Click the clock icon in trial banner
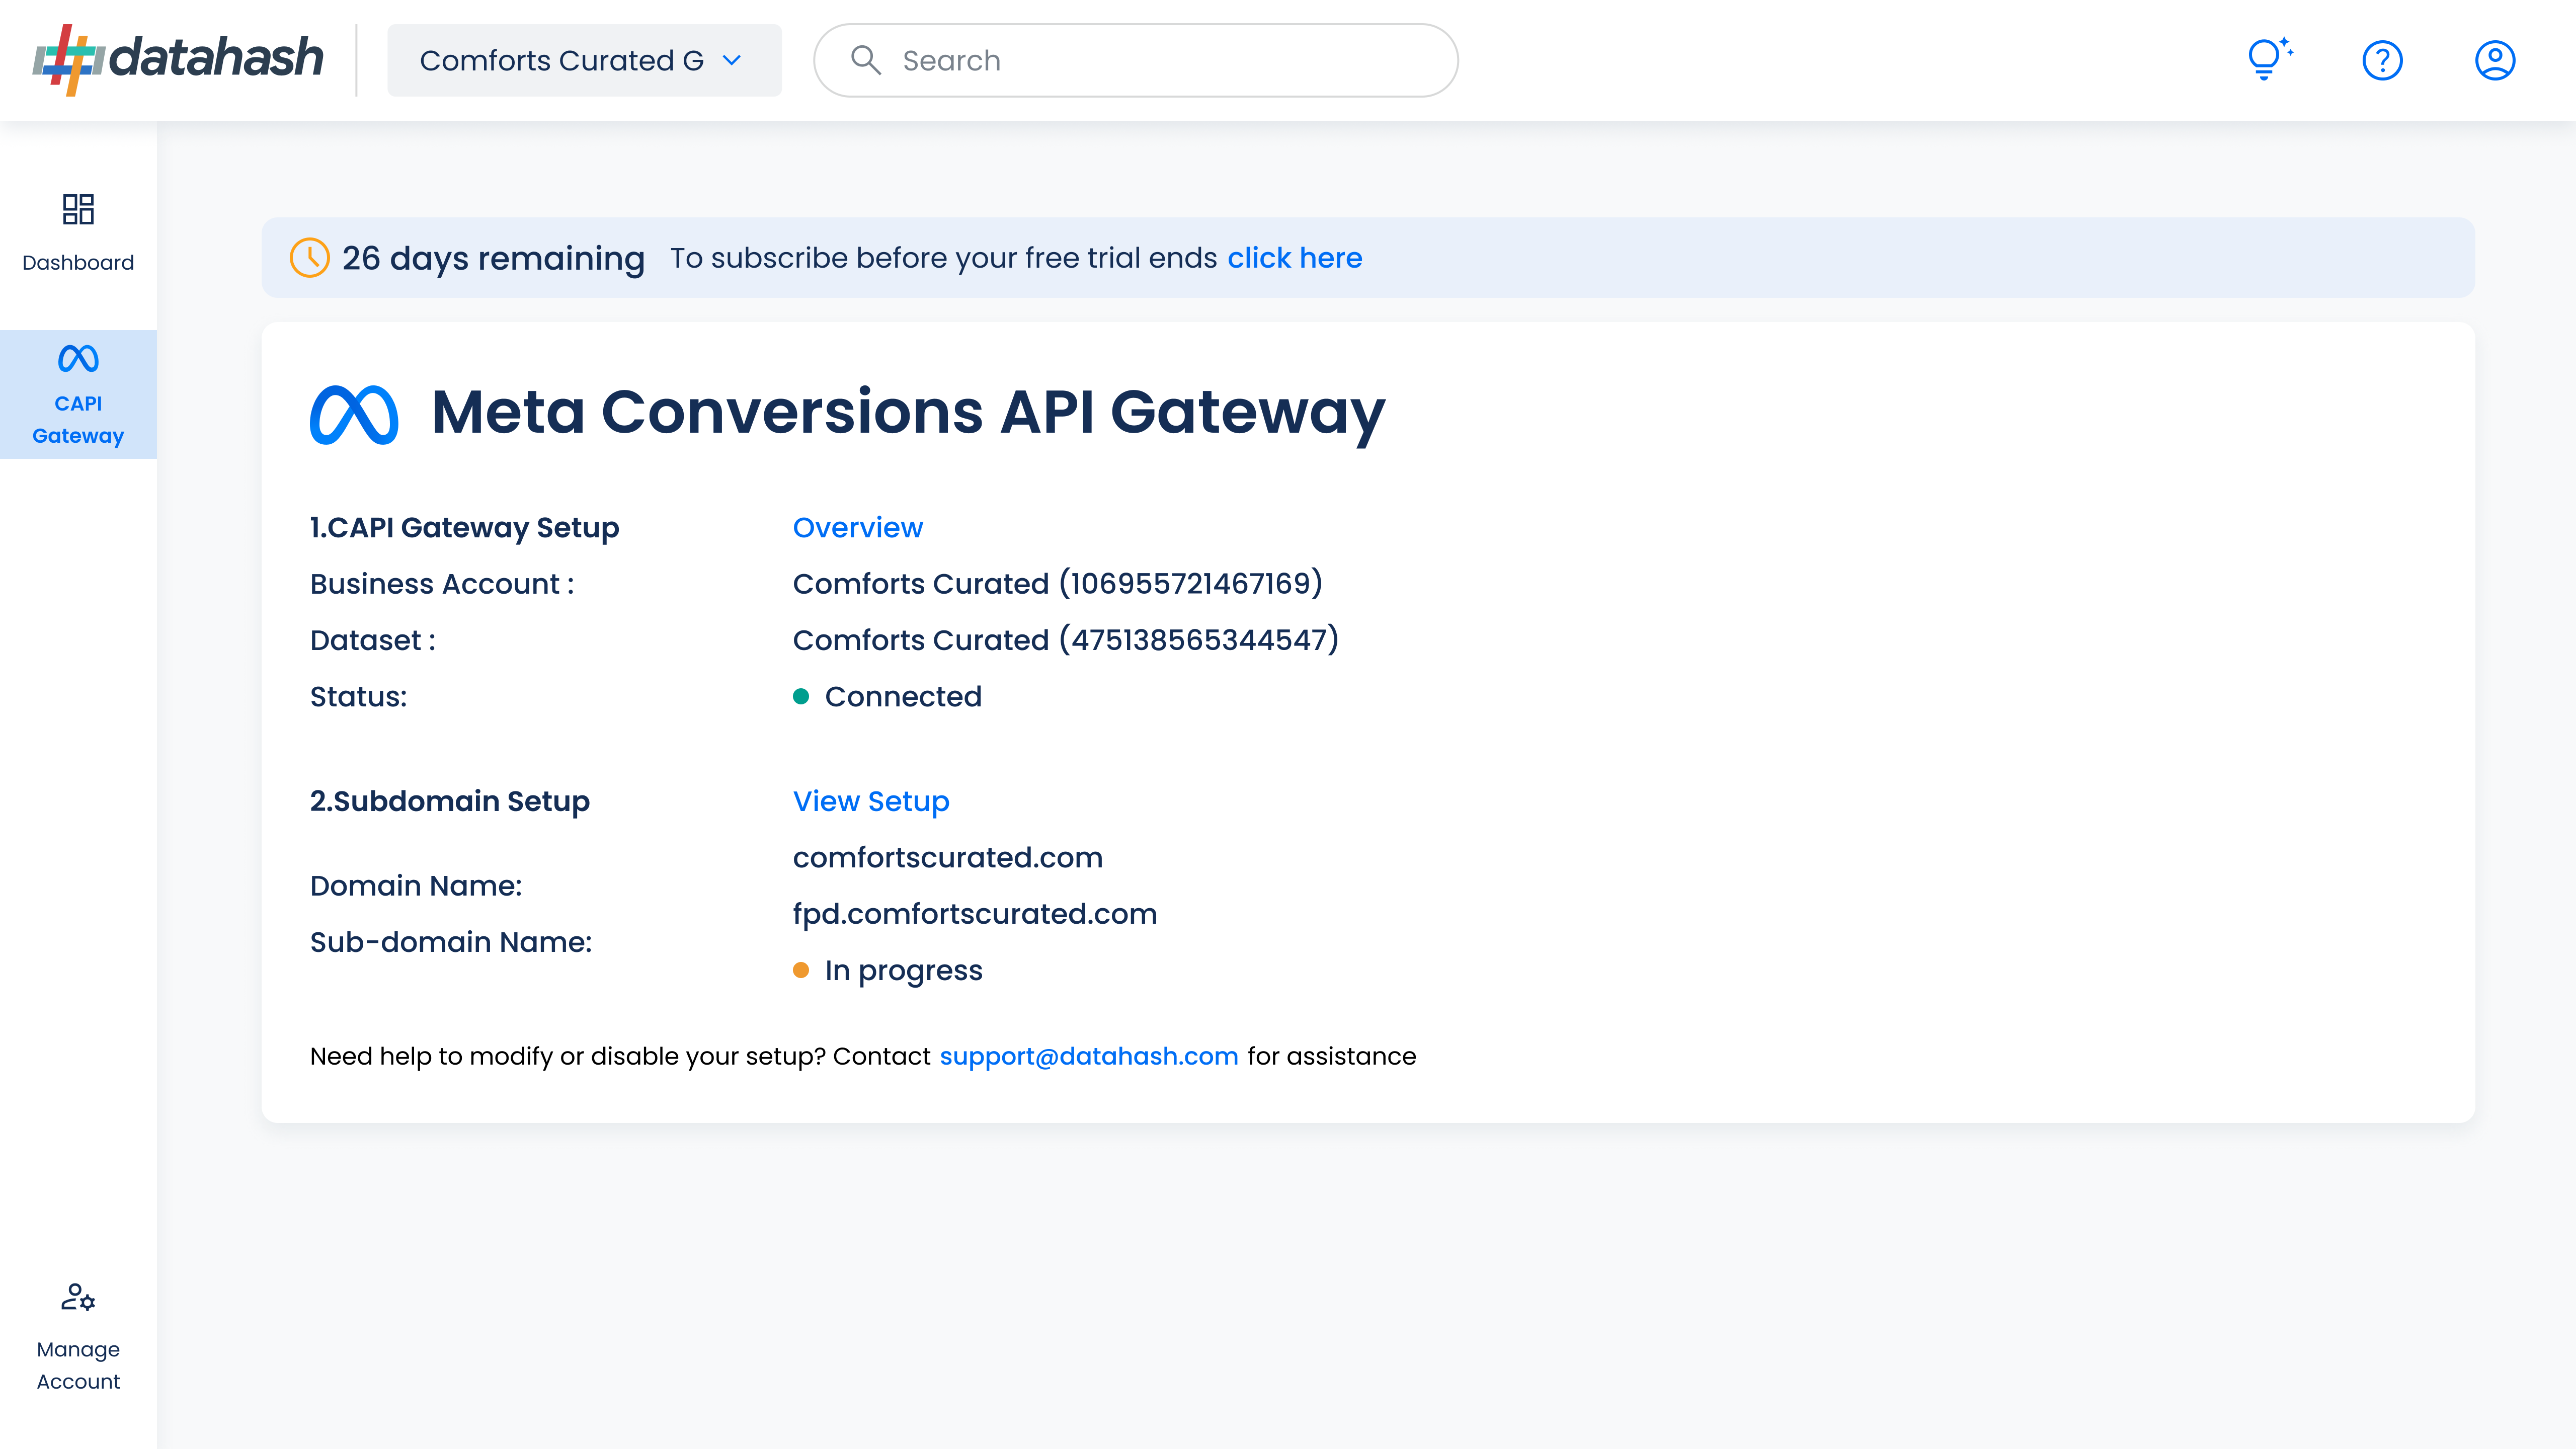Image resolution: width=2576 pixels, height=1449 pixels. pos(309,257)
